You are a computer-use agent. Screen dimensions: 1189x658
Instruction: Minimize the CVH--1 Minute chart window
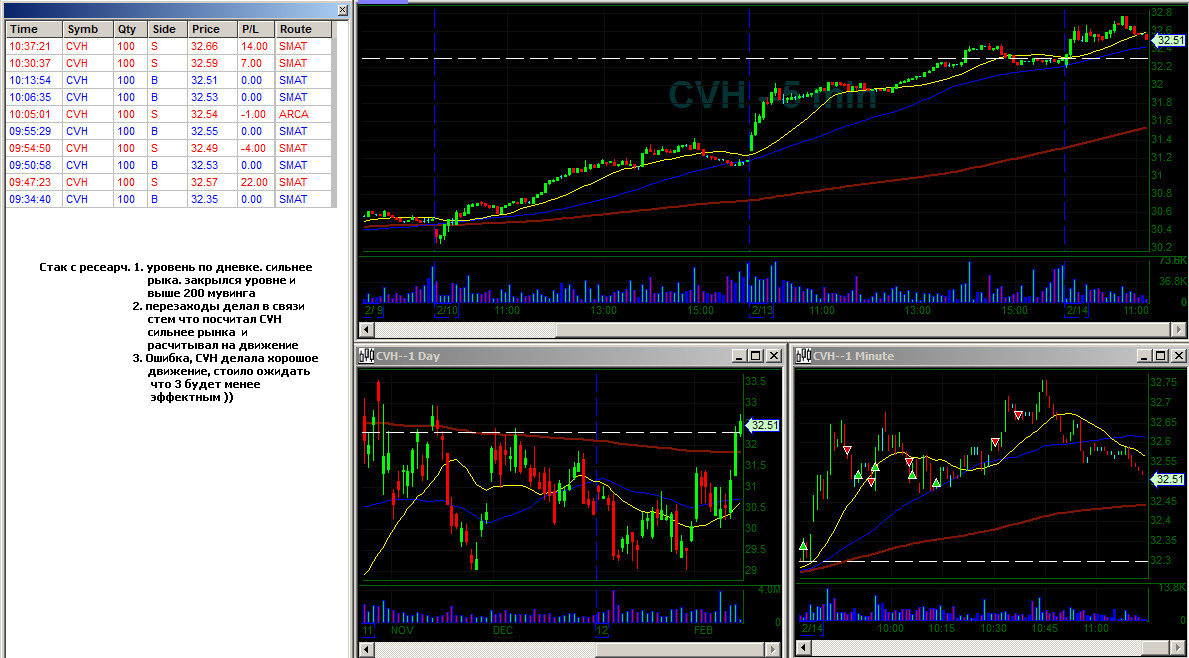(1144, 356)
